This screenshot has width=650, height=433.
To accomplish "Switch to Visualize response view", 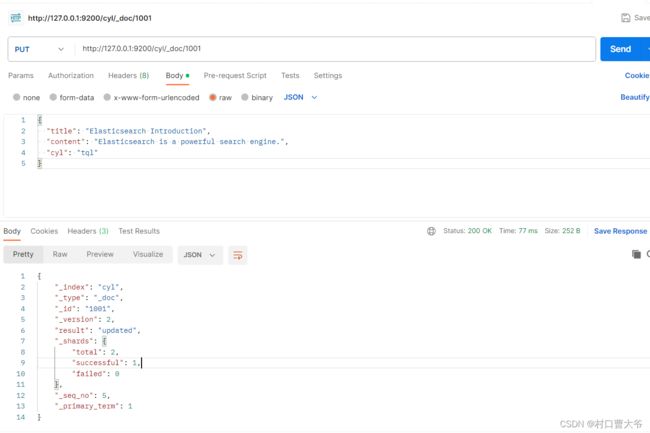I will (148, 254).
